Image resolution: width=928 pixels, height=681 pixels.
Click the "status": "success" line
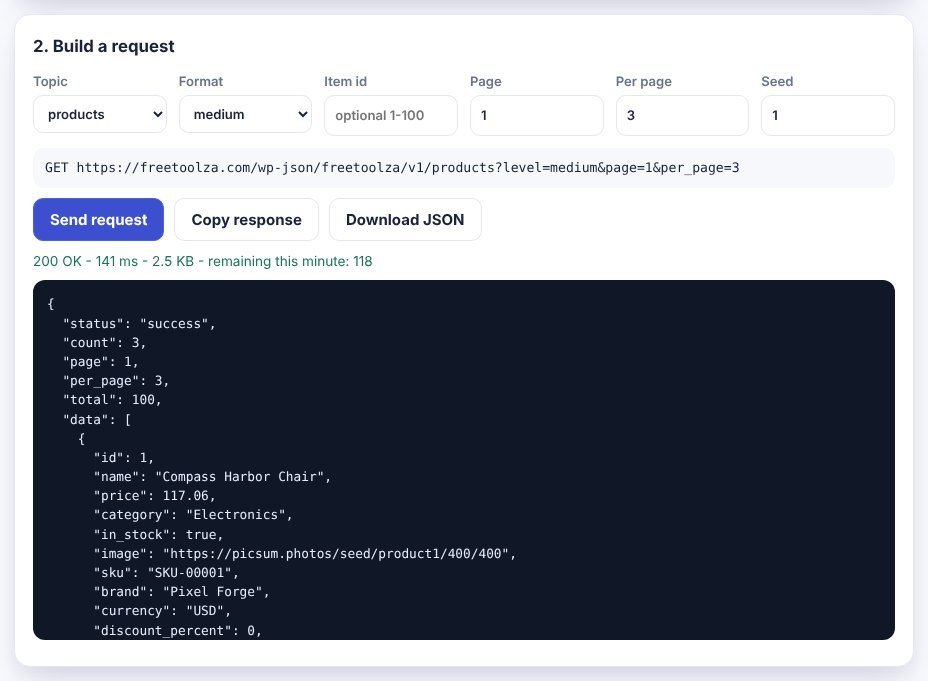pyautogui.click(x=139, y=324)
